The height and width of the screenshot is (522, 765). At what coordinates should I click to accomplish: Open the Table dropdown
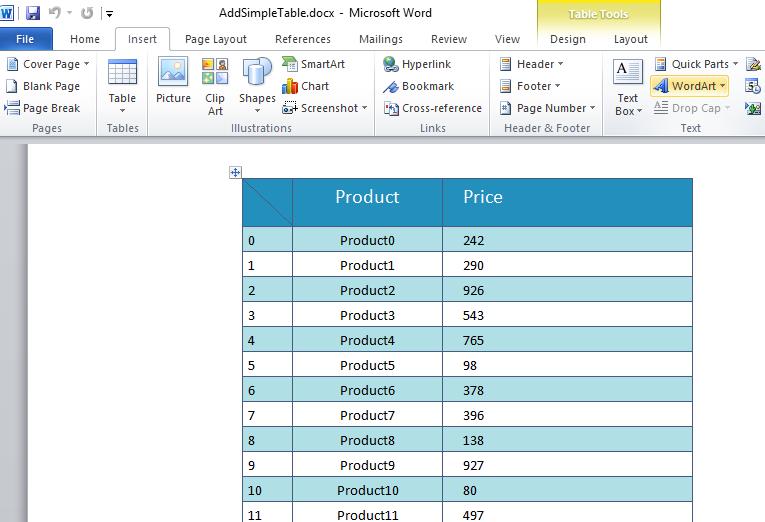coord(122,86)
